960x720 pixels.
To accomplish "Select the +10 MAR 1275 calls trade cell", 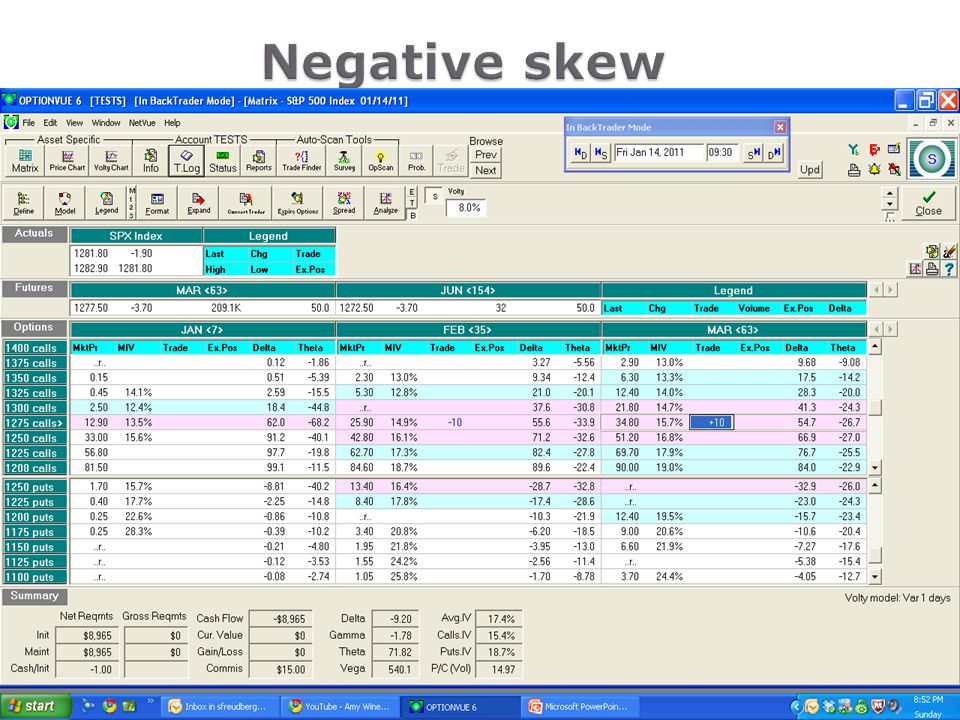I will (x=711, y=422).
